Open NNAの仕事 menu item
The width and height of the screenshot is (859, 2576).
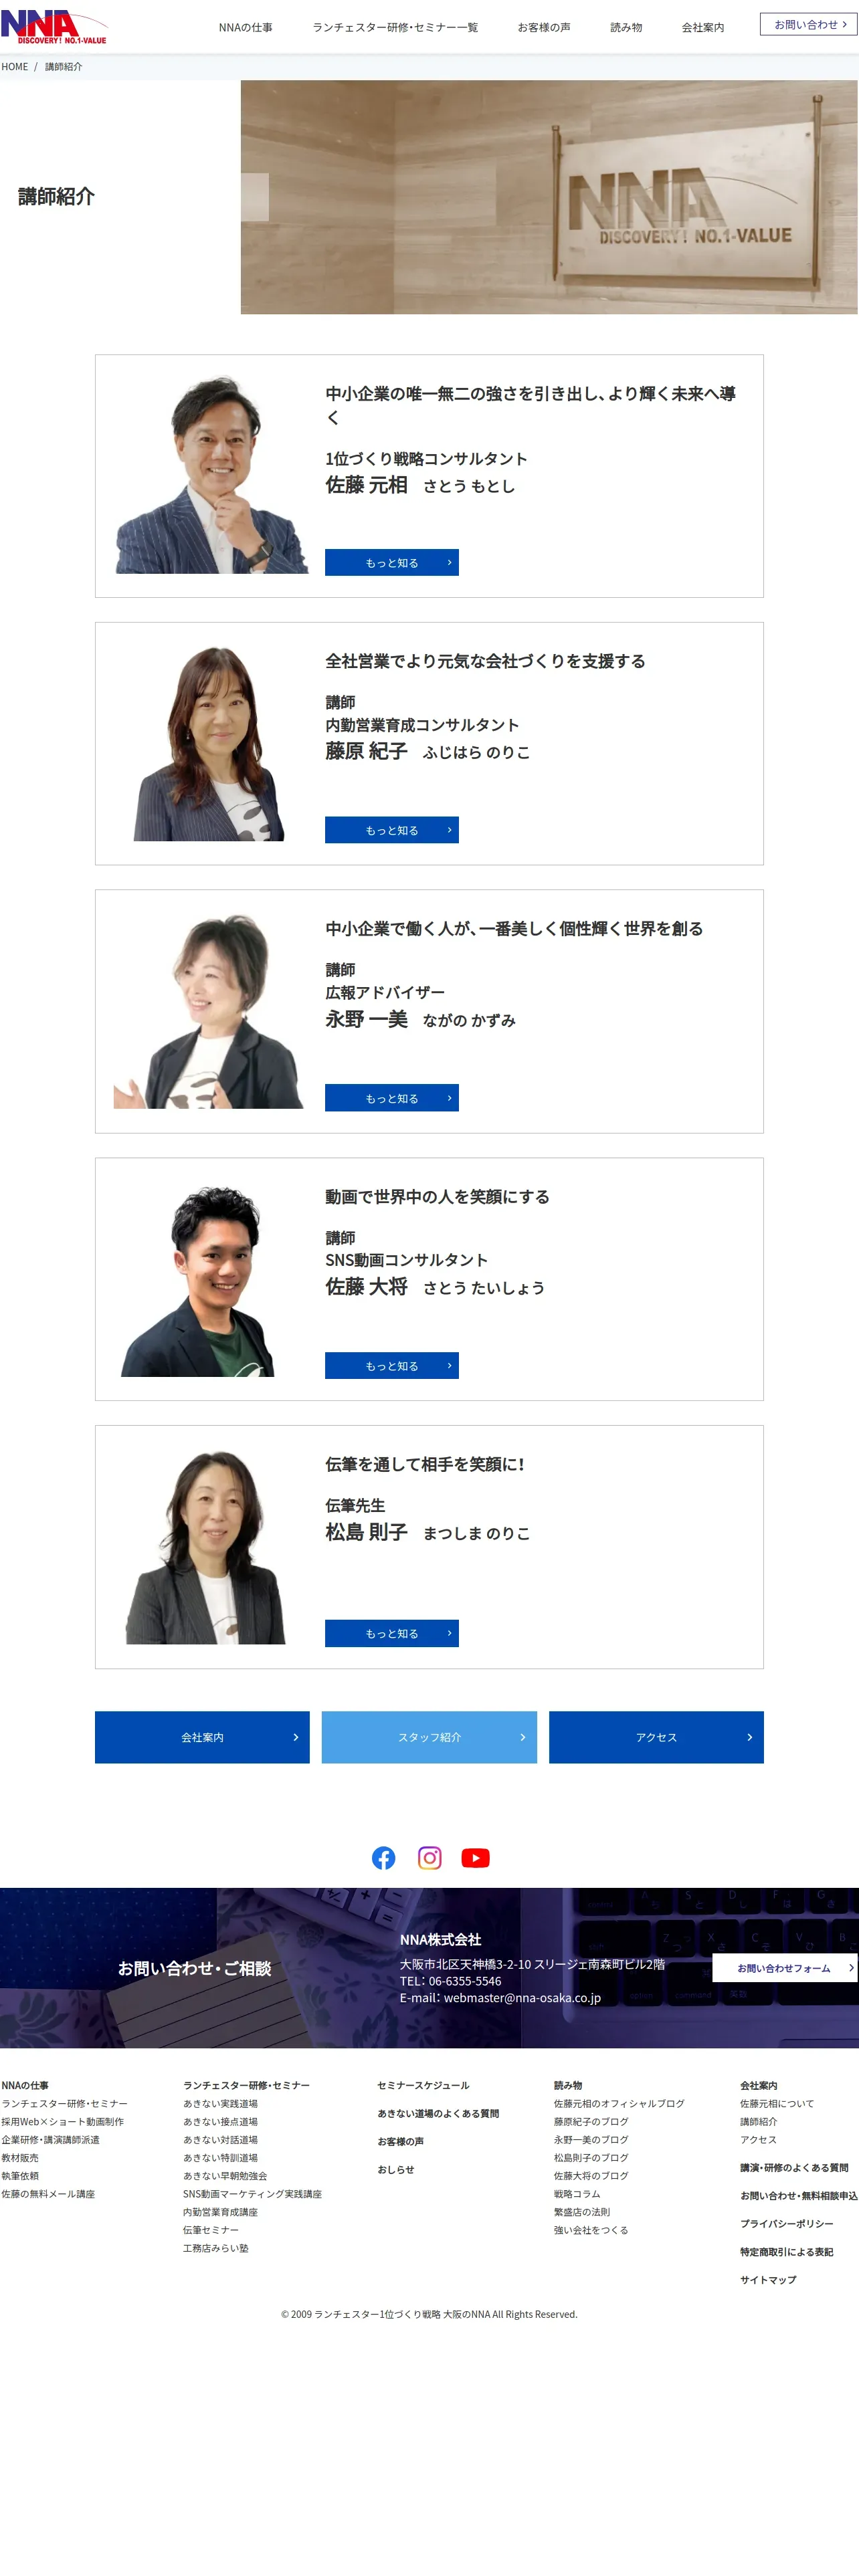(x=246, y=27)
